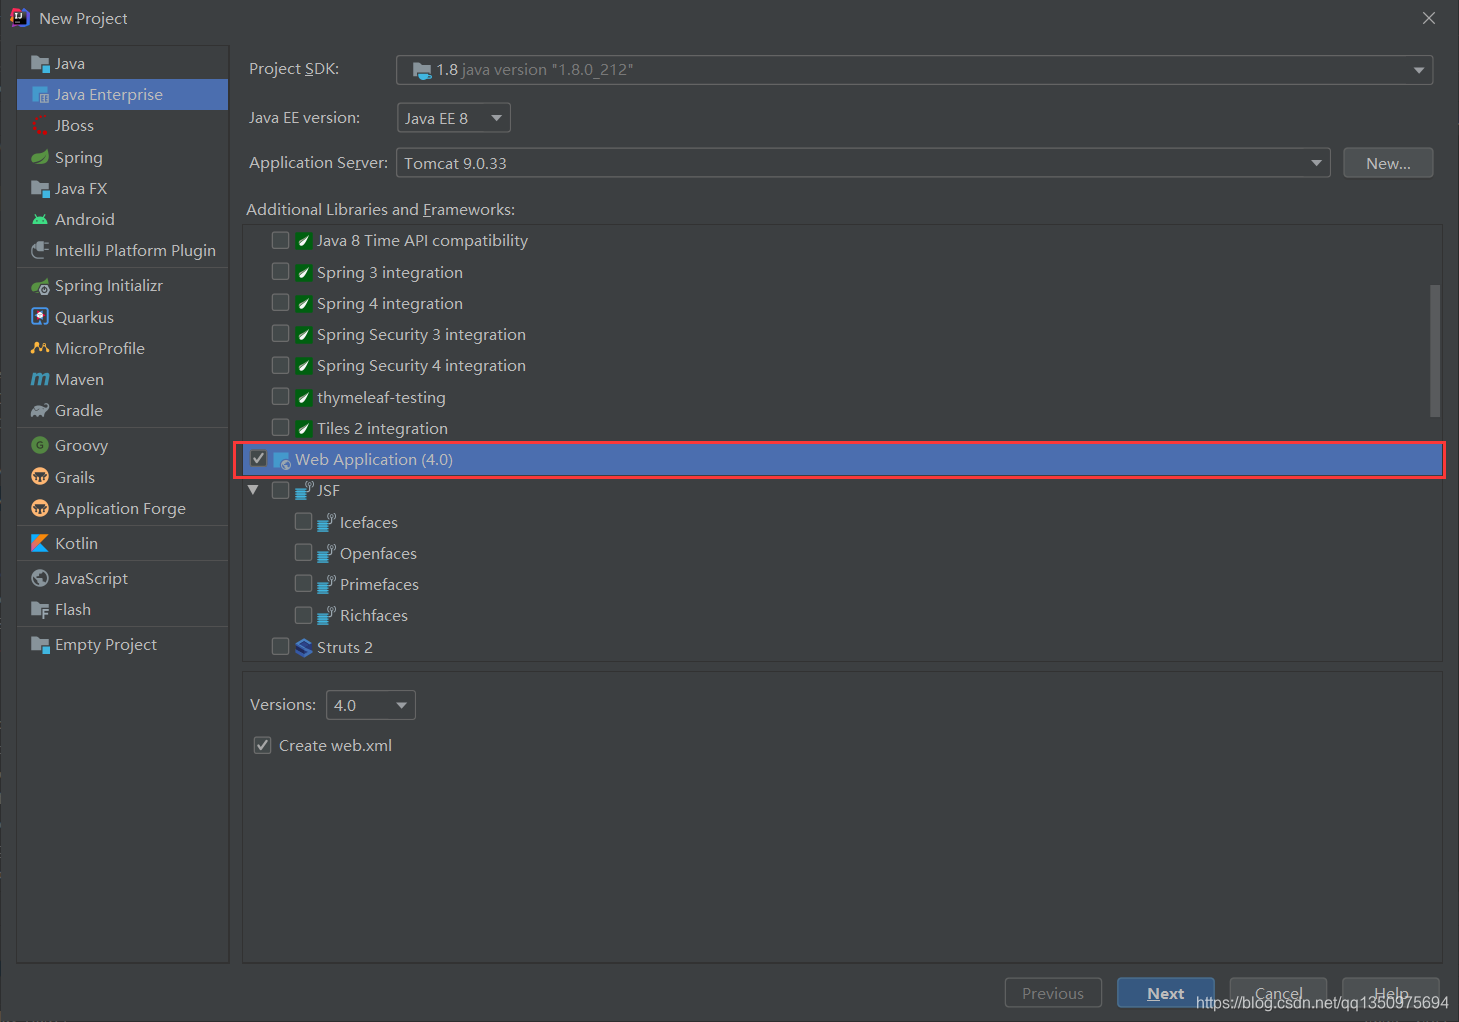
Task: Click the JavaScript globe icon
Action: point(40,578)
